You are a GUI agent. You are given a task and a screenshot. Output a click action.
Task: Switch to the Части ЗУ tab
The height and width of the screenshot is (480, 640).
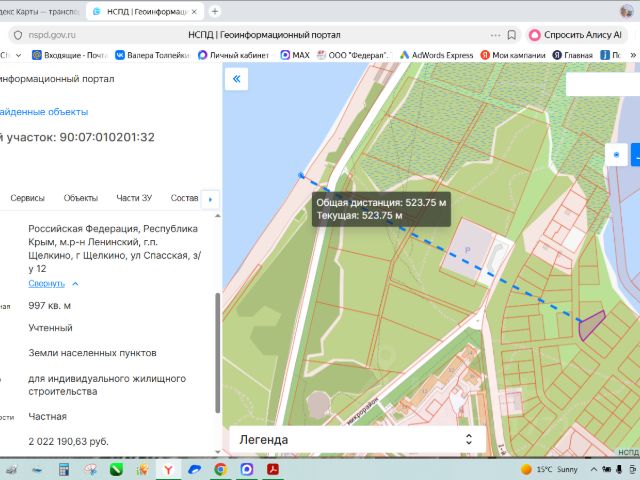point(134,198)
